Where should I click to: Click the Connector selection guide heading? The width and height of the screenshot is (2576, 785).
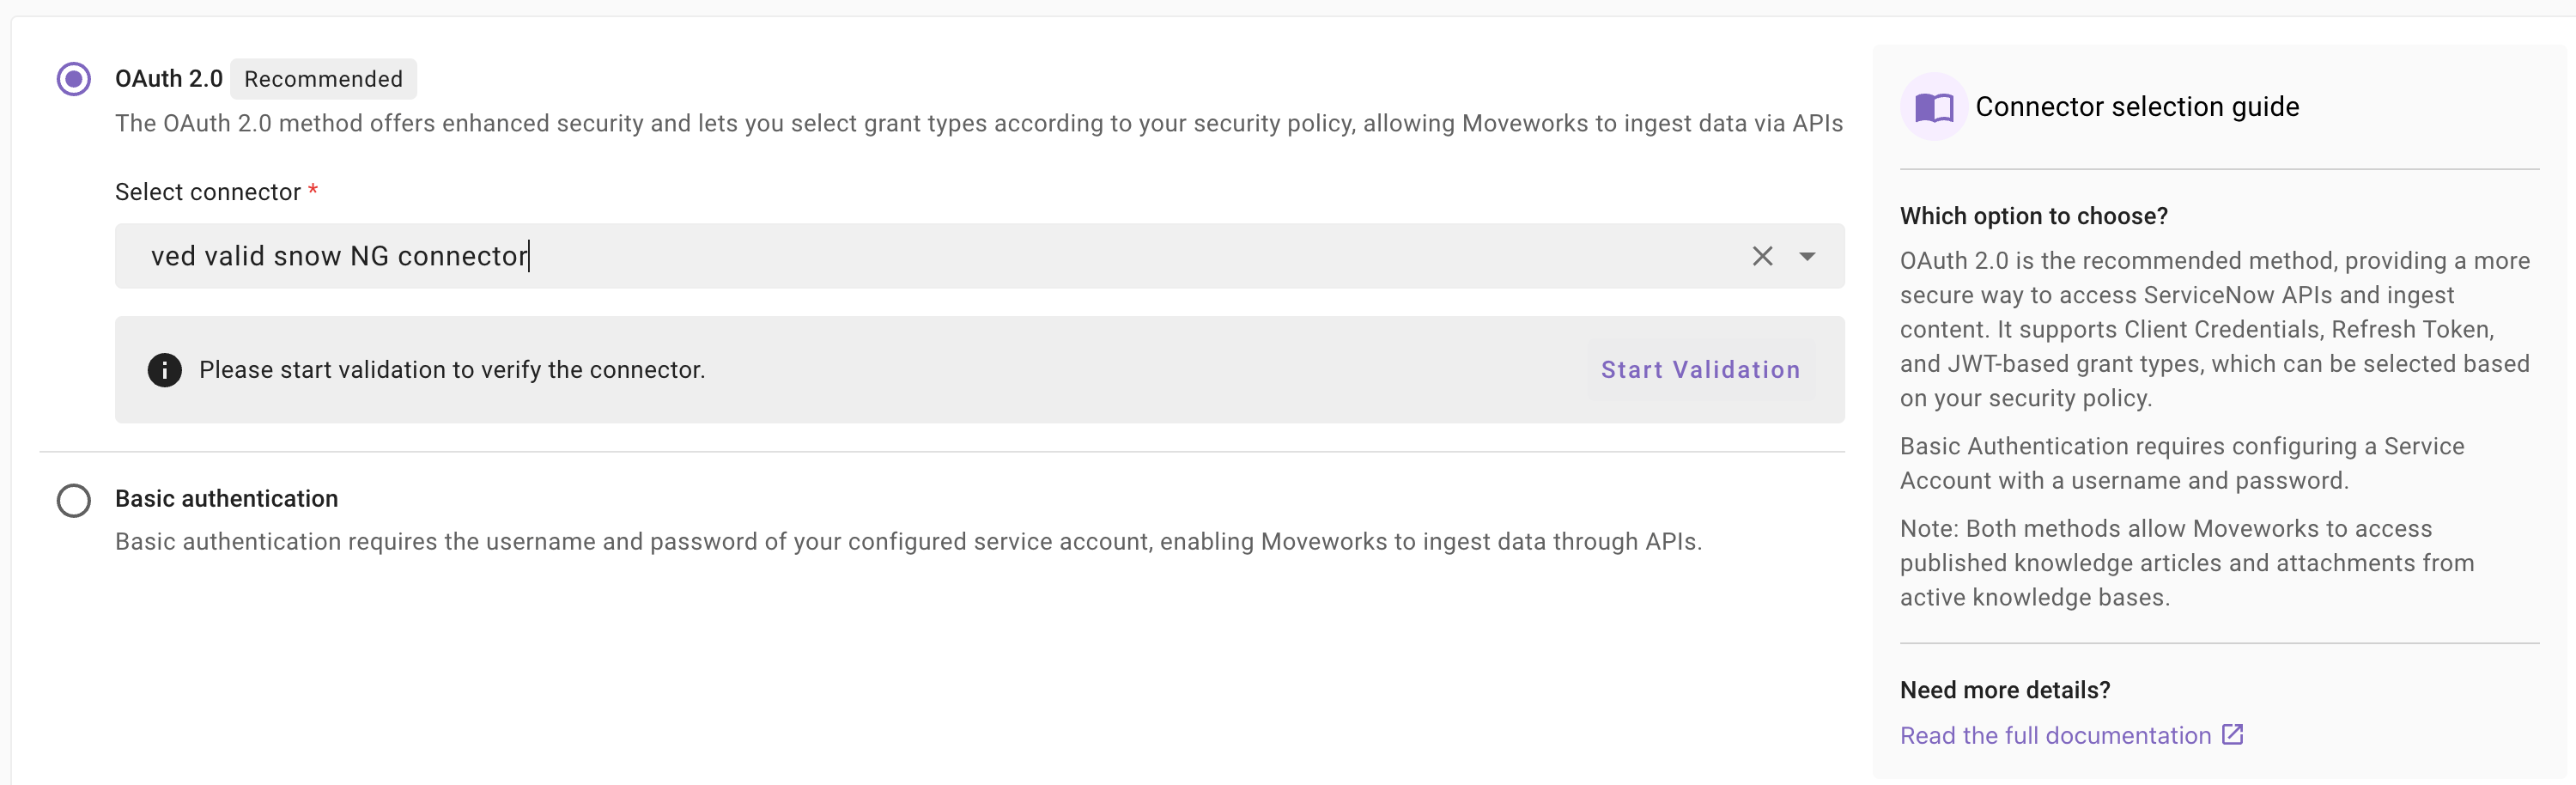[x=2137, y=107]
